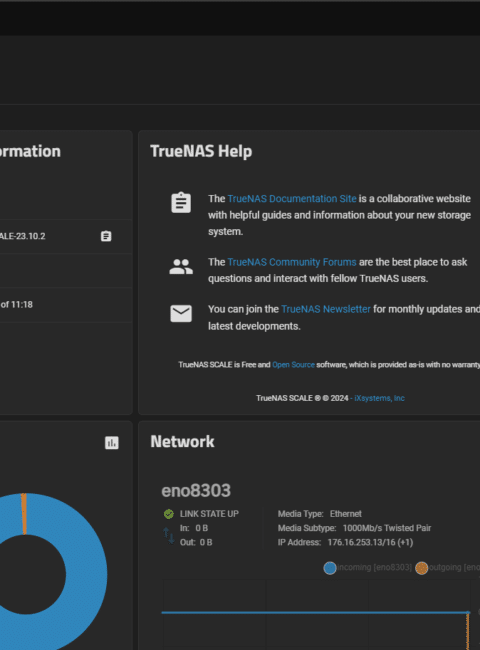Click the people icon beside Community Forums text
The width and height of the screenshot is (480, 650).
[181, 267]
